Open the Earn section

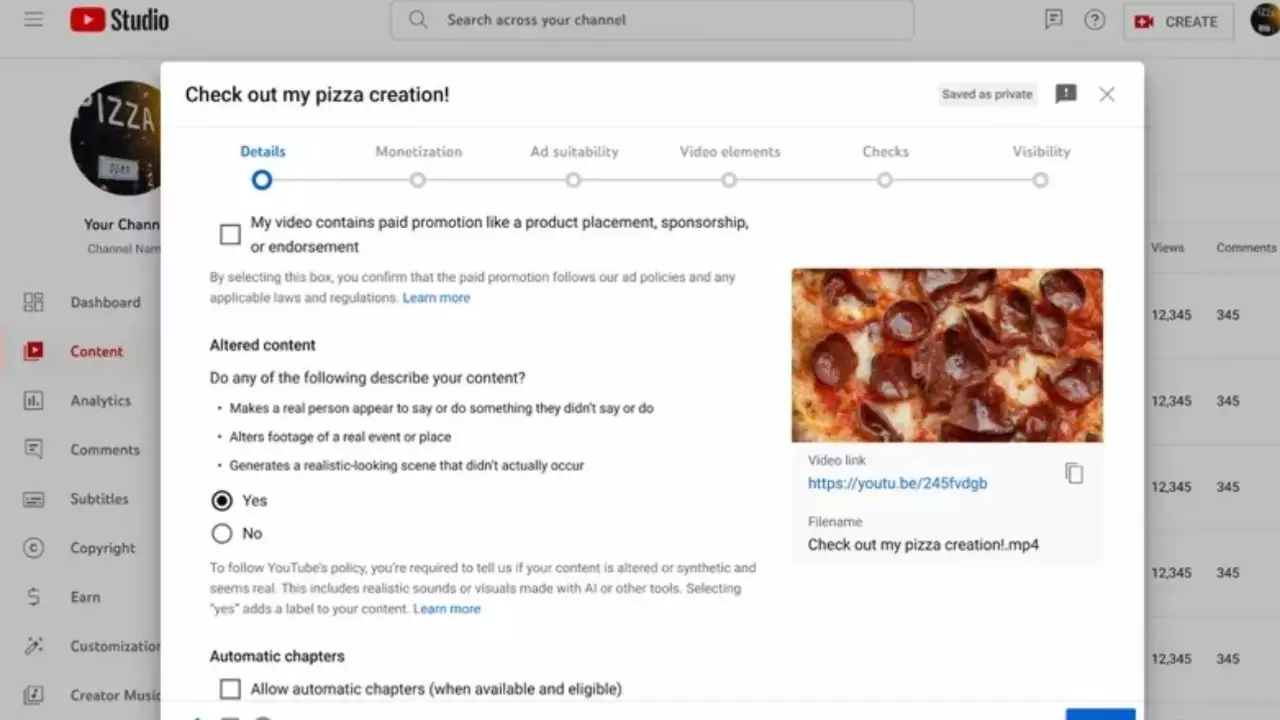tap(85, 597)
